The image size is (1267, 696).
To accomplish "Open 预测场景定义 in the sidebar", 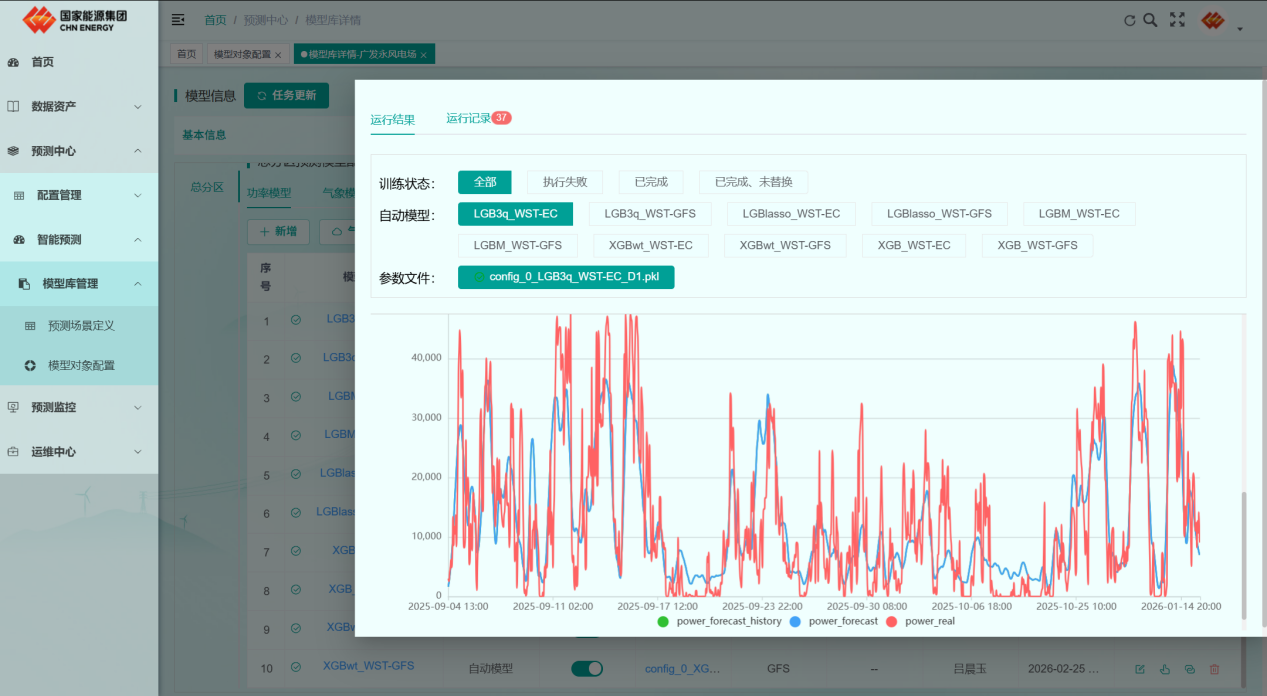I will (x=81, y=326).
